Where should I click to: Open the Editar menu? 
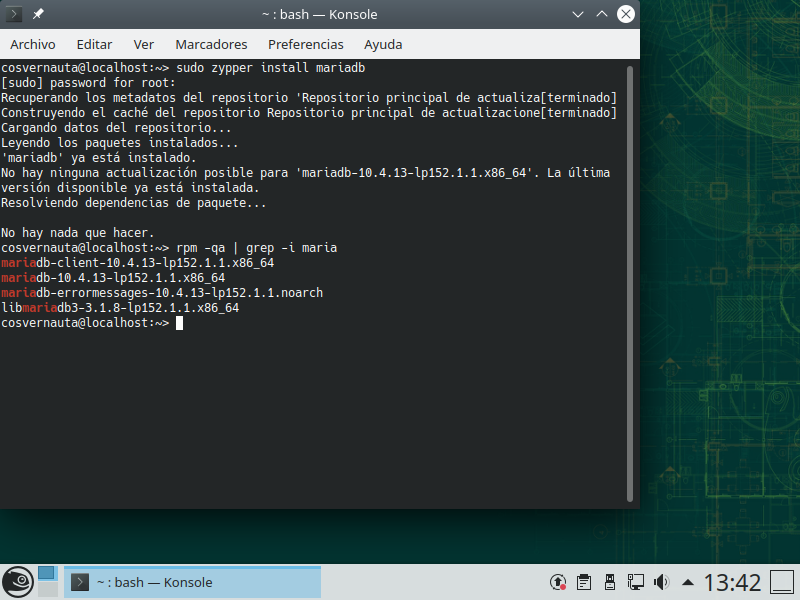pos(94,44)
